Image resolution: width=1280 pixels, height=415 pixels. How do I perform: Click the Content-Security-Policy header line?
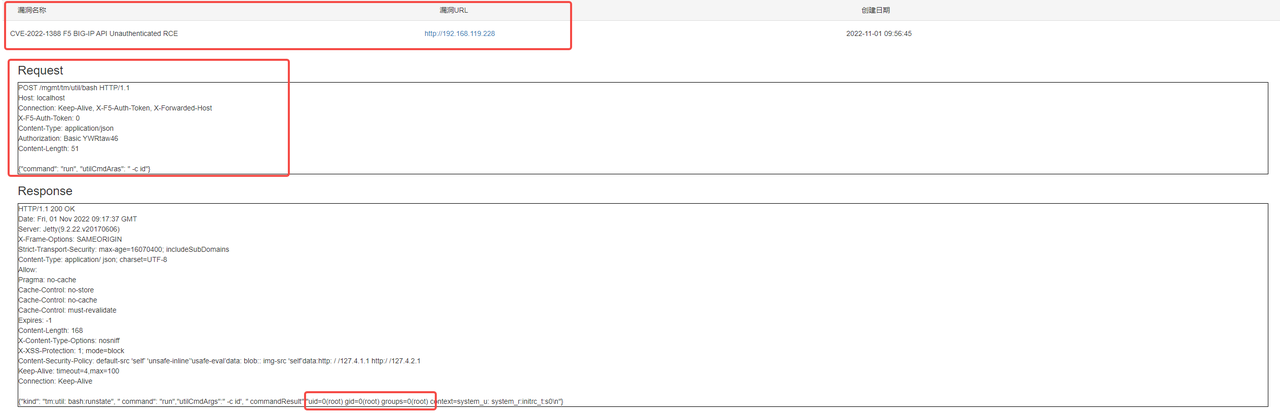(219, 360)
